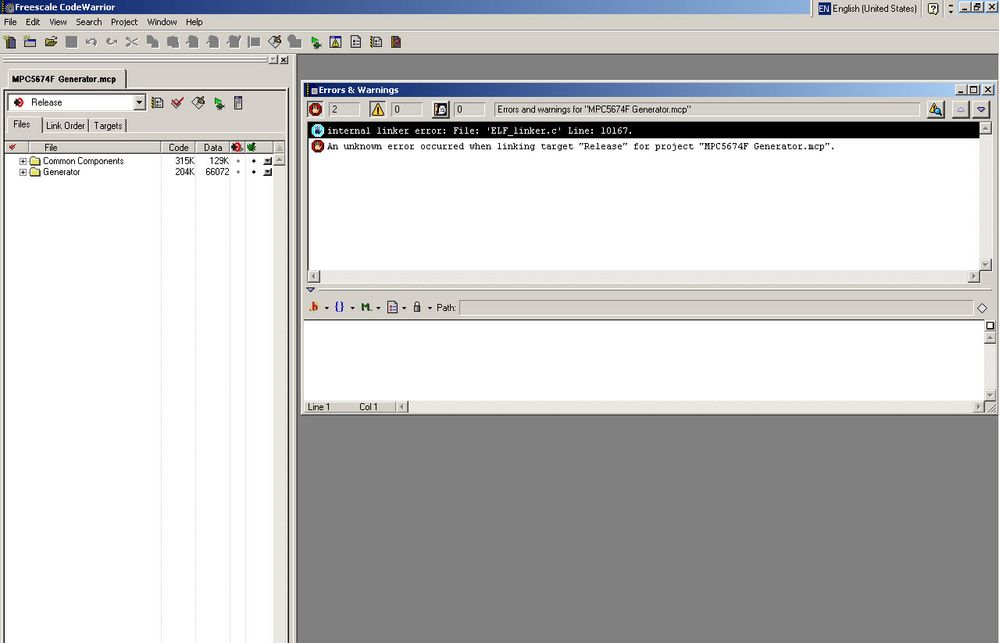Click the Find in error messages icon

click(935, 110)
